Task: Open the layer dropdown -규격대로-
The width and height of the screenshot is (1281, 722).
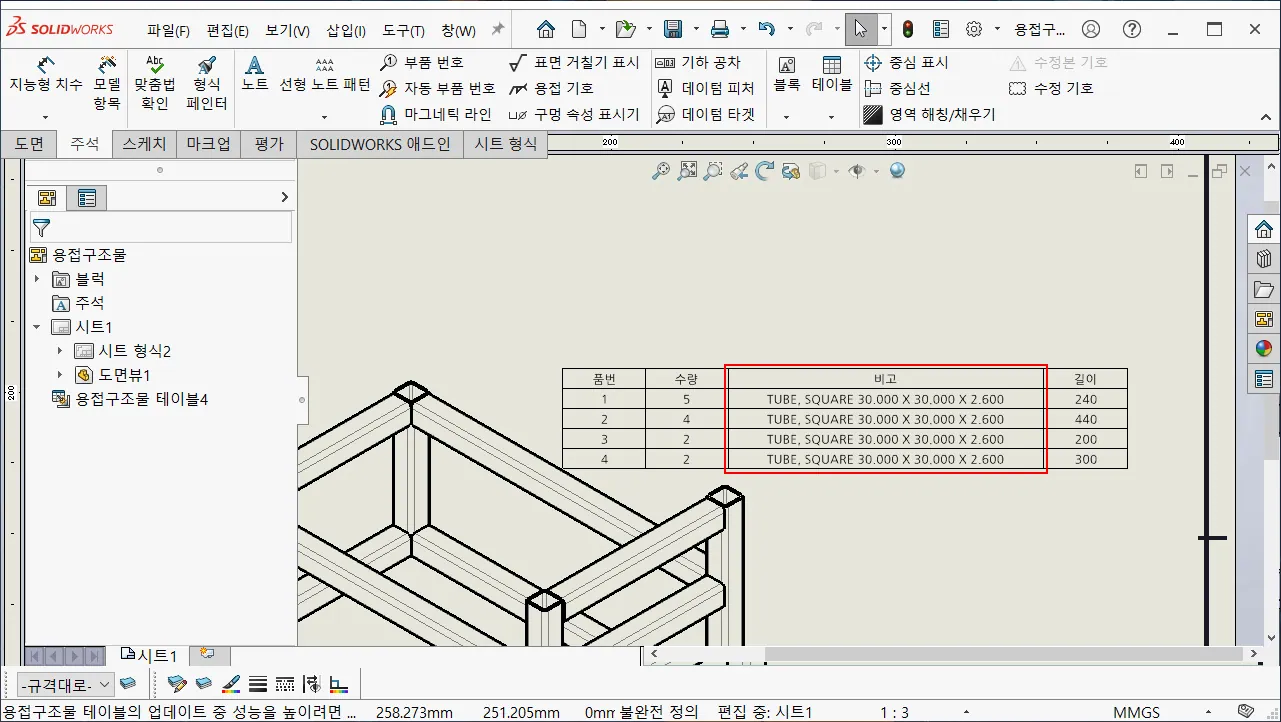Action: [66, 685]
